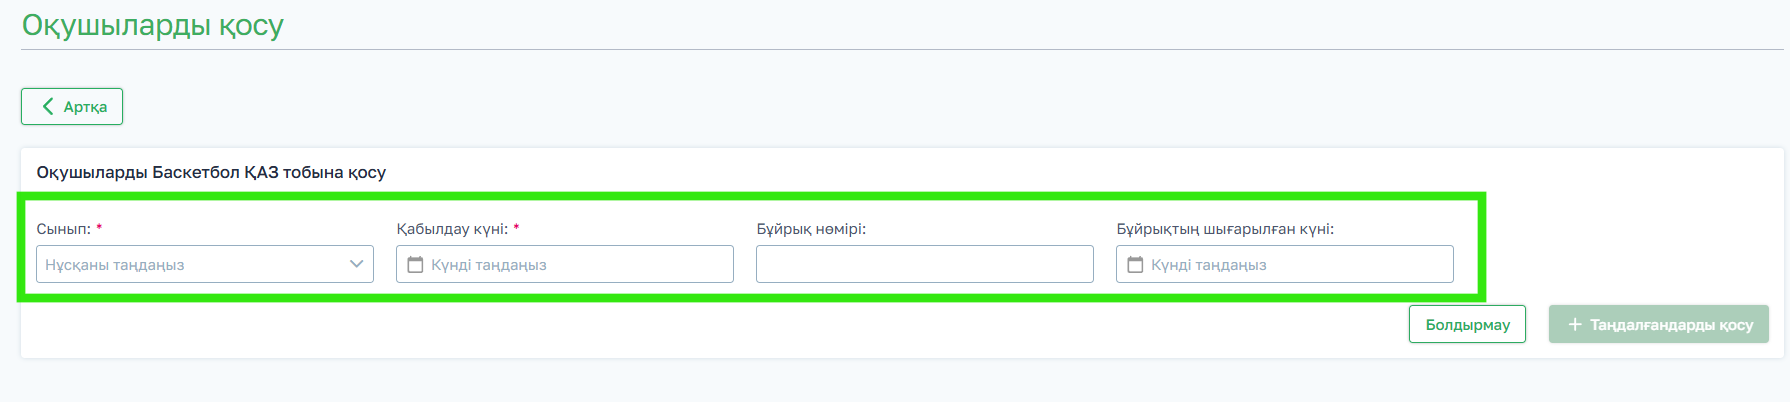Click the Бұйрықтың шығарылған күні label

(x=1225, y=229)
